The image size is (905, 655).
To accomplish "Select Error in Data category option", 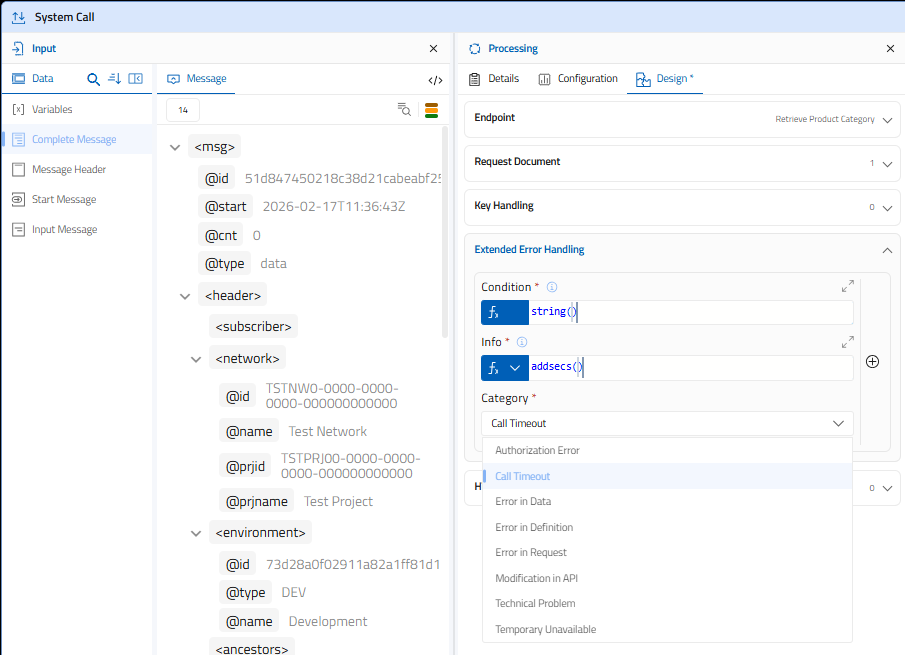I will (523, 502).
